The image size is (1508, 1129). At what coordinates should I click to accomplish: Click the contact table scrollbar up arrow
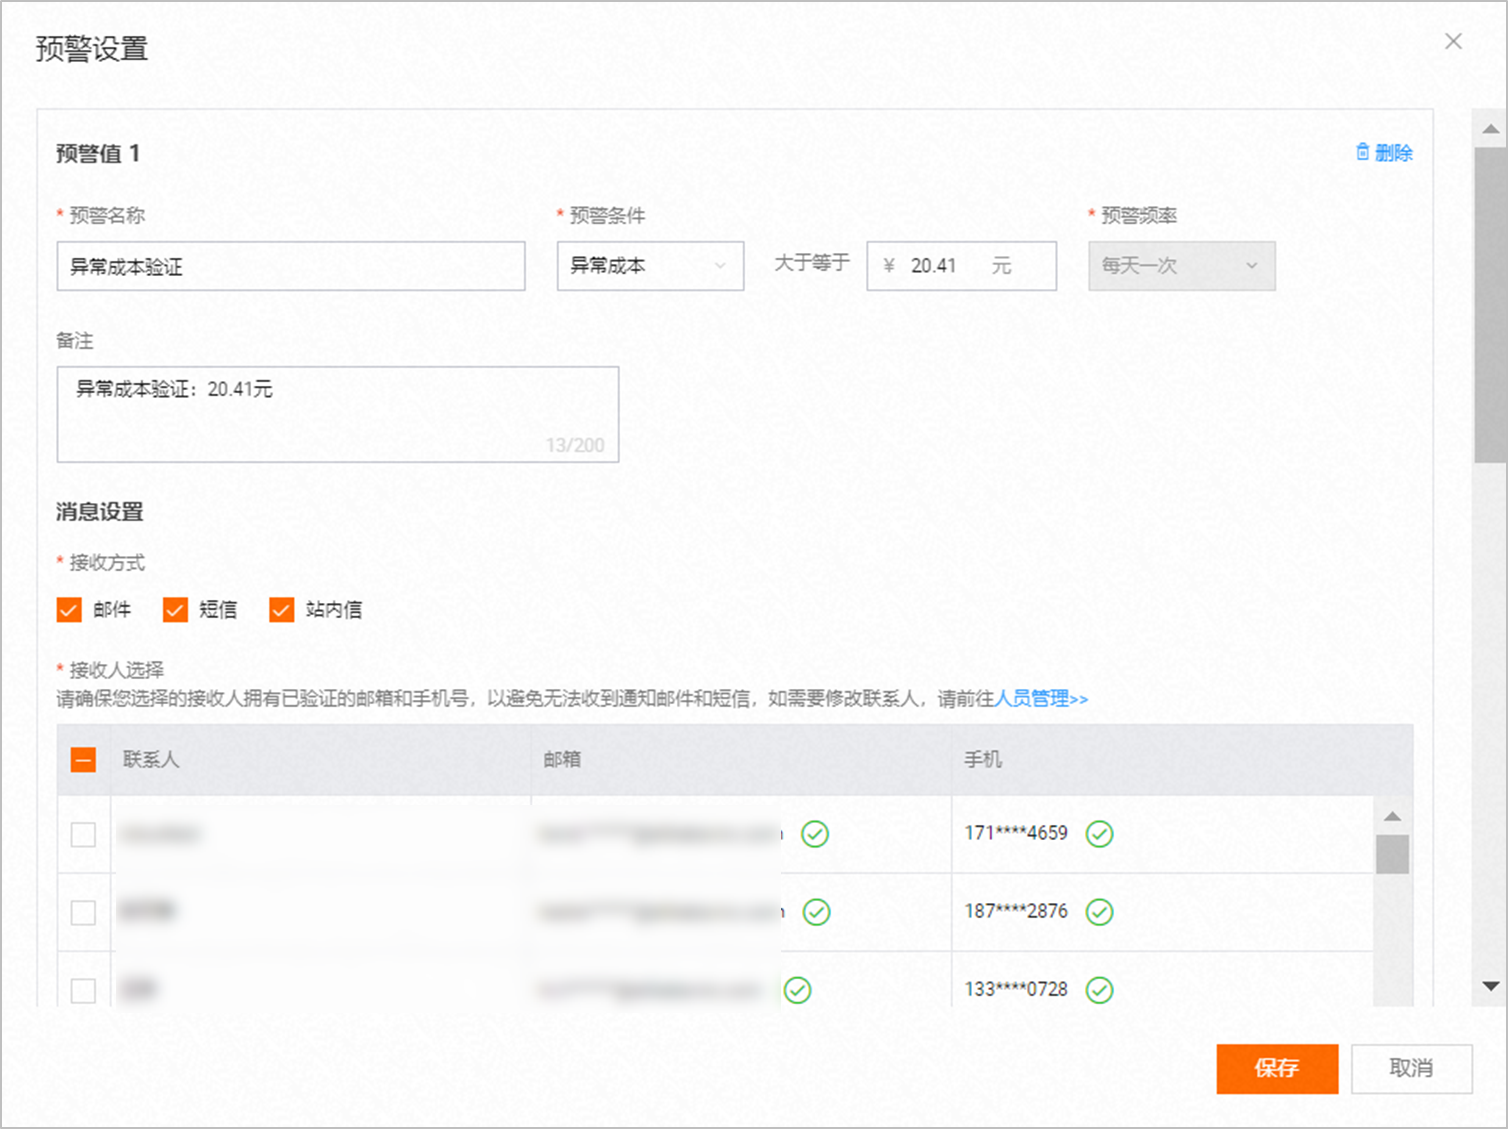click(x=1392, y=817)
